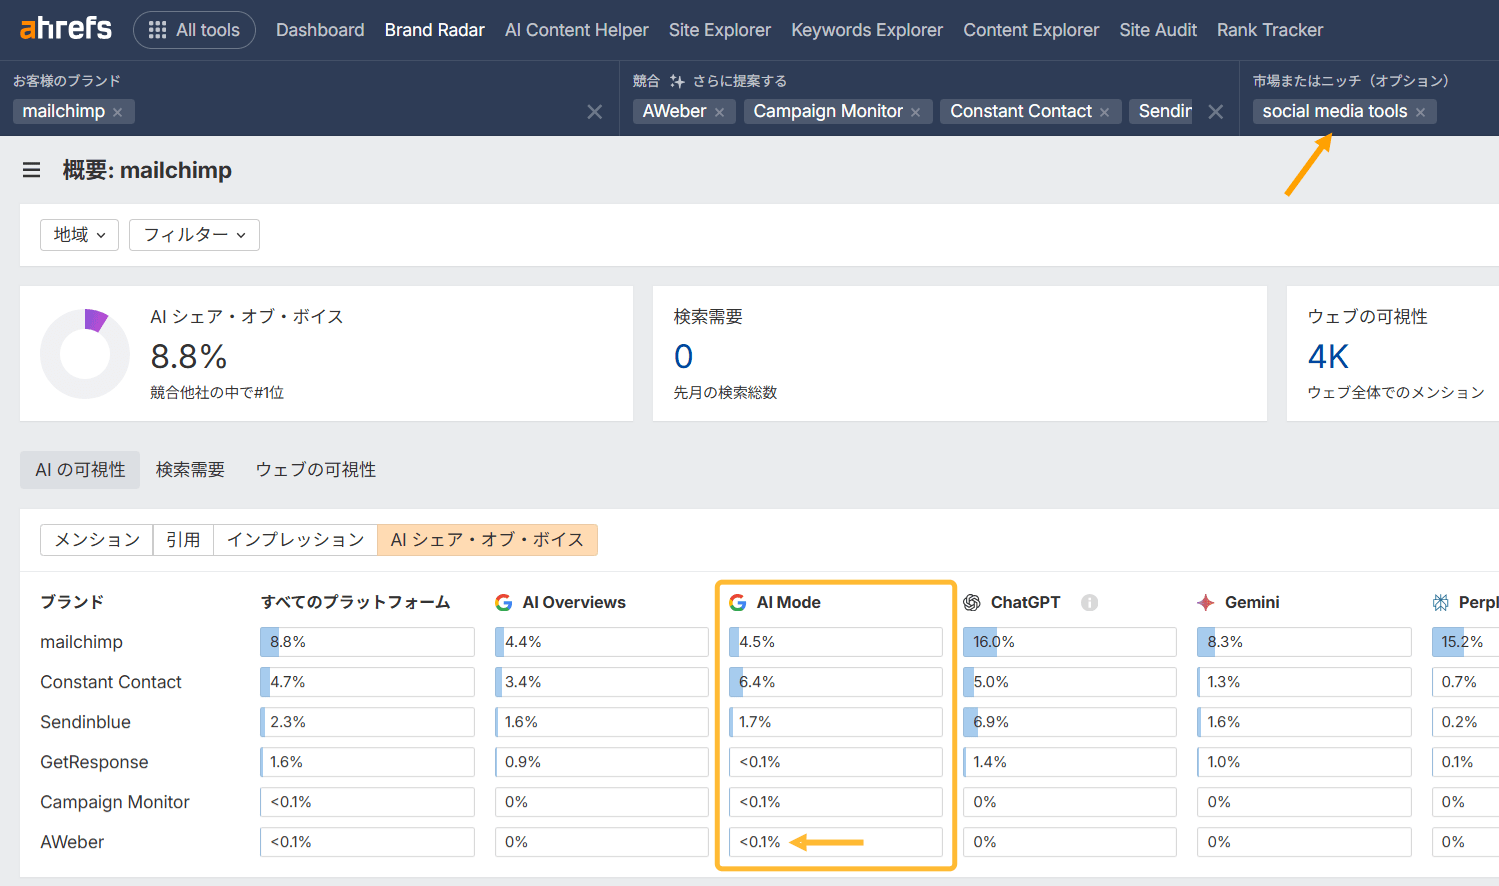Screen dimensions: 1499x886
Task: Open the 地域 dropdown
Action: 79,234
